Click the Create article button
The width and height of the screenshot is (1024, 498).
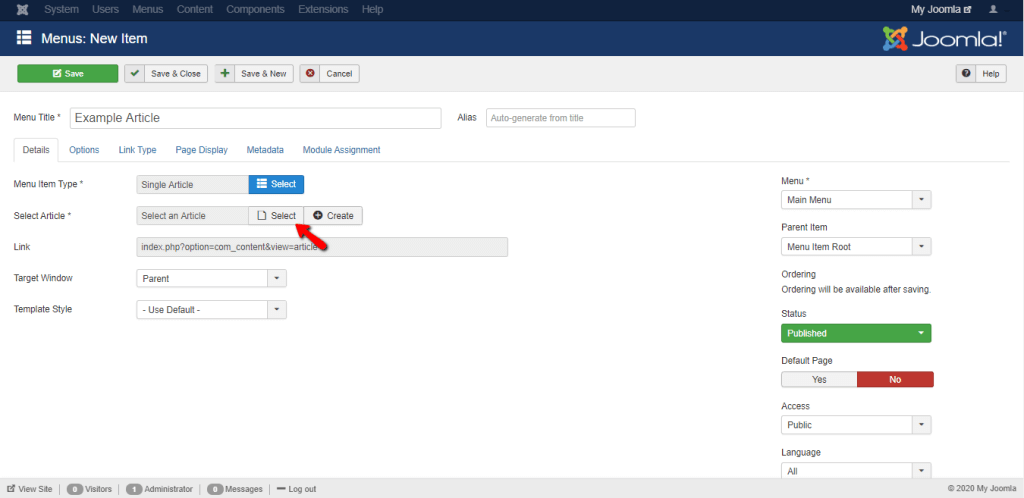pyautogui.click(x=333, y=216)
